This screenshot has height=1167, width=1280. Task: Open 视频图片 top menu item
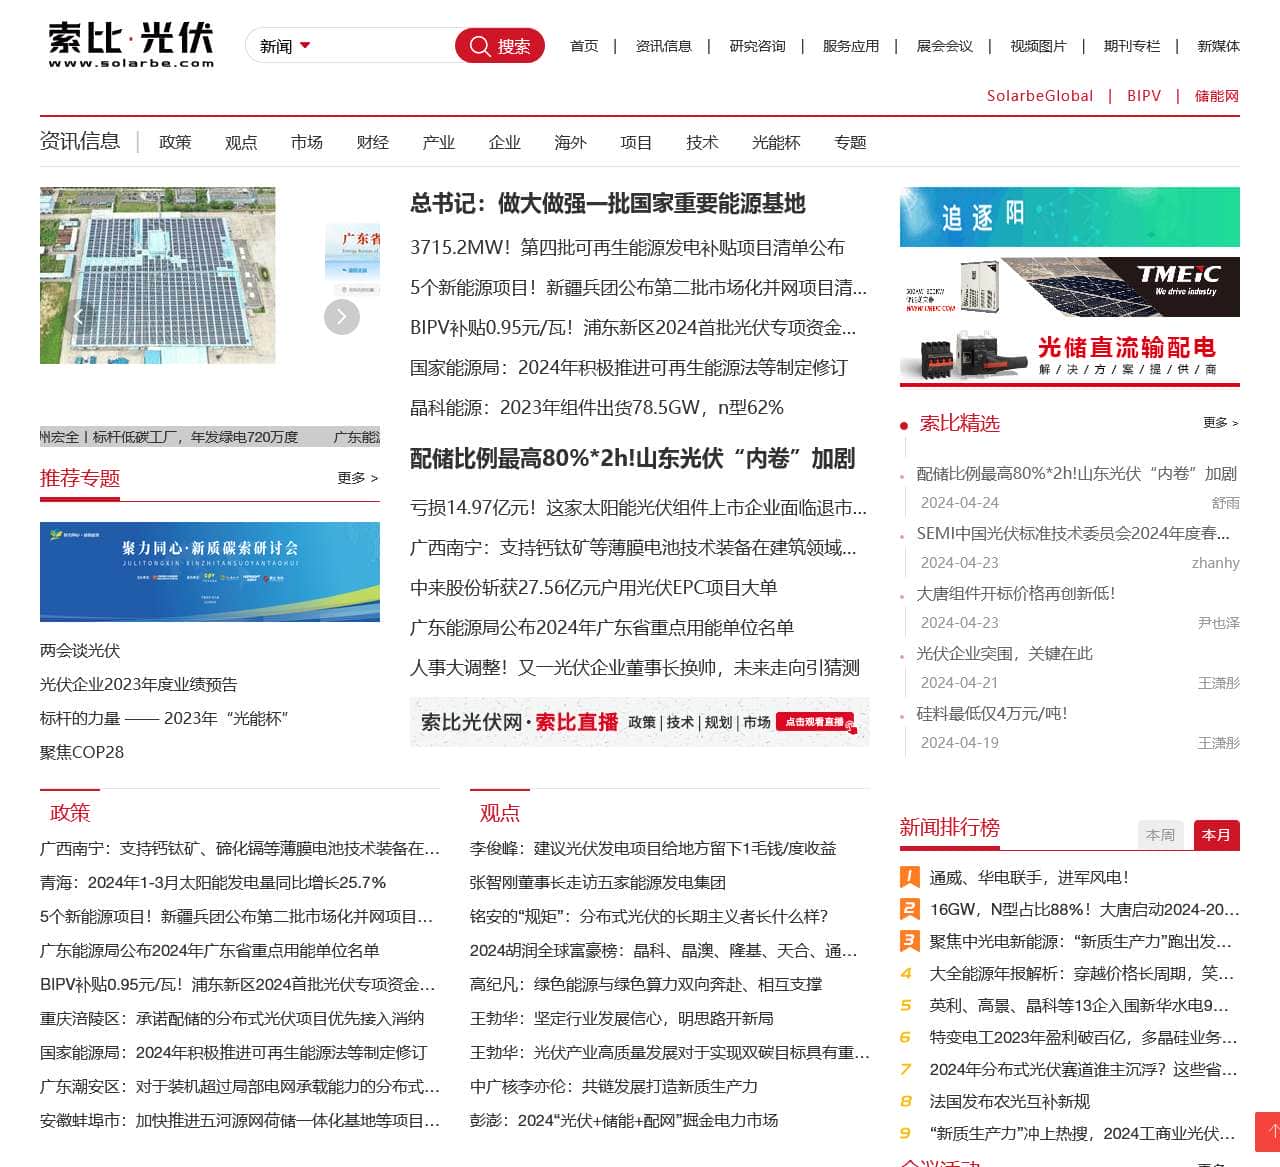coord(1038,46)
